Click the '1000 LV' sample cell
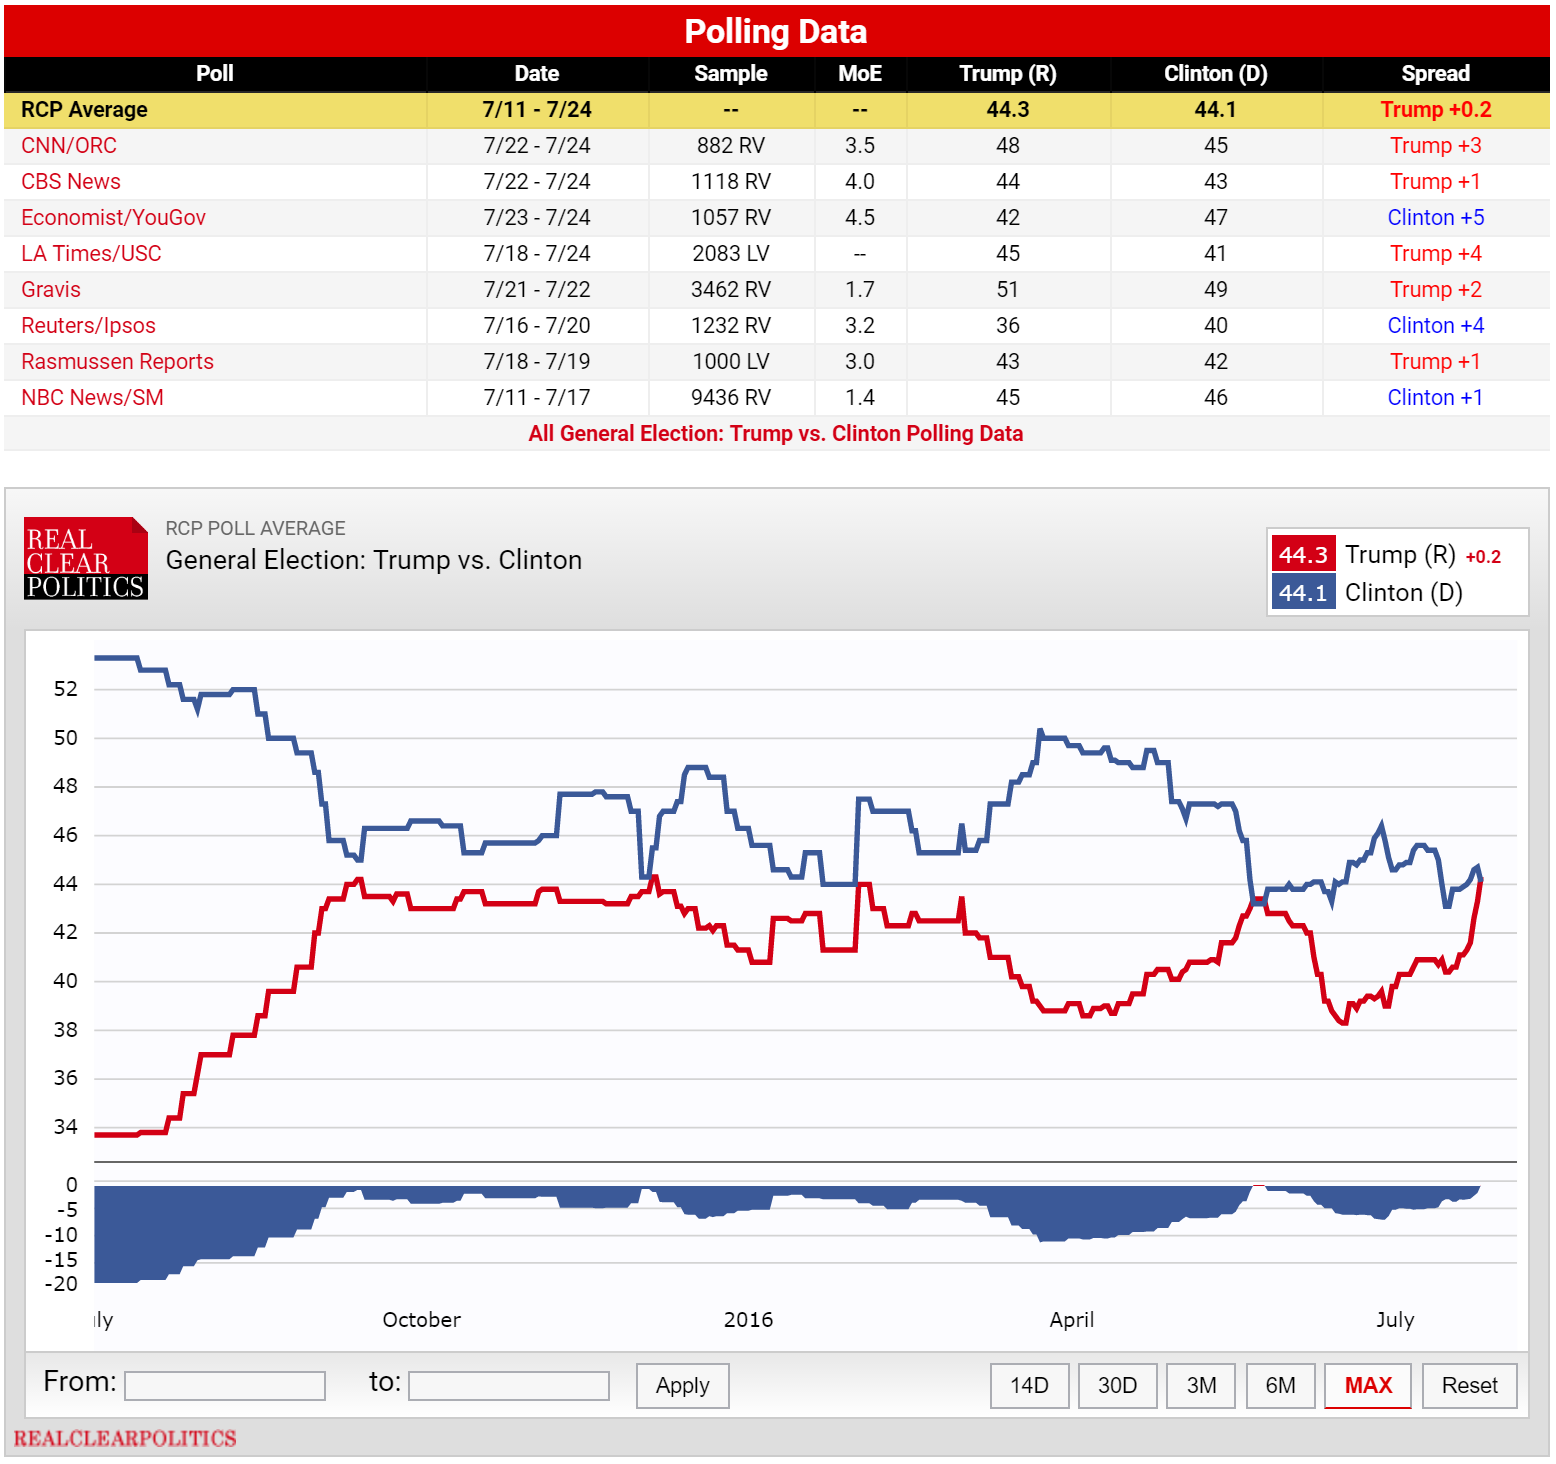Screen dimensions: 1556x1464 click(x=731, y=362)
